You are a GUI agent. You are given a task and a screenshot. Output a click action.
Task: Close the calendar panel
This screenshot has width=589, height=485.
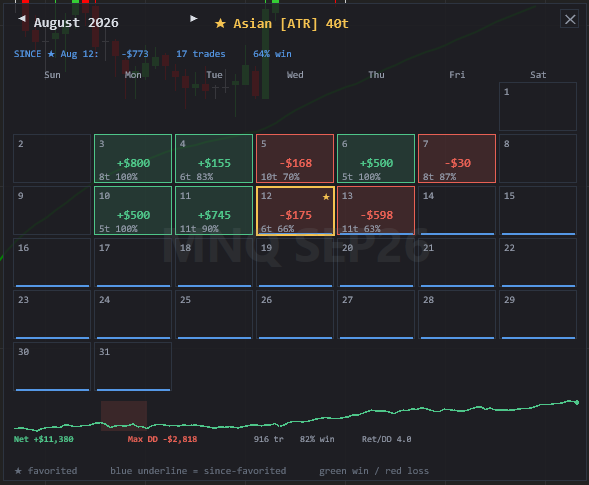569,19
